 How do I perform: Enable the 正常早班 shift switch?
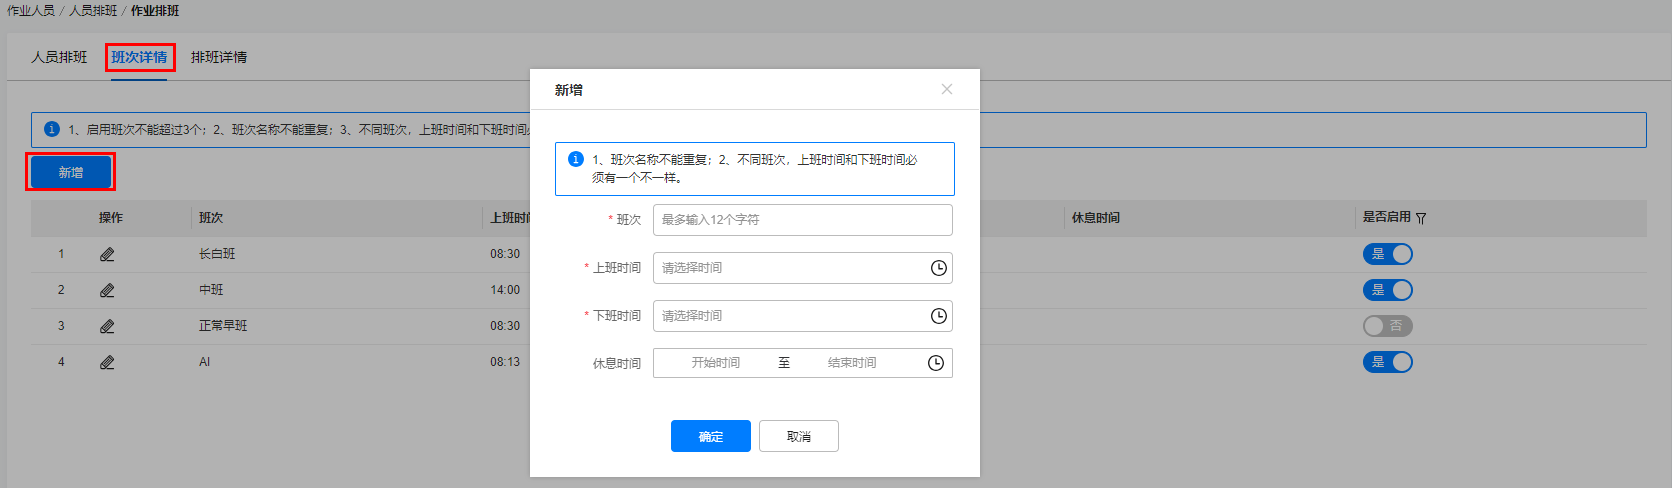(1388, 326)
